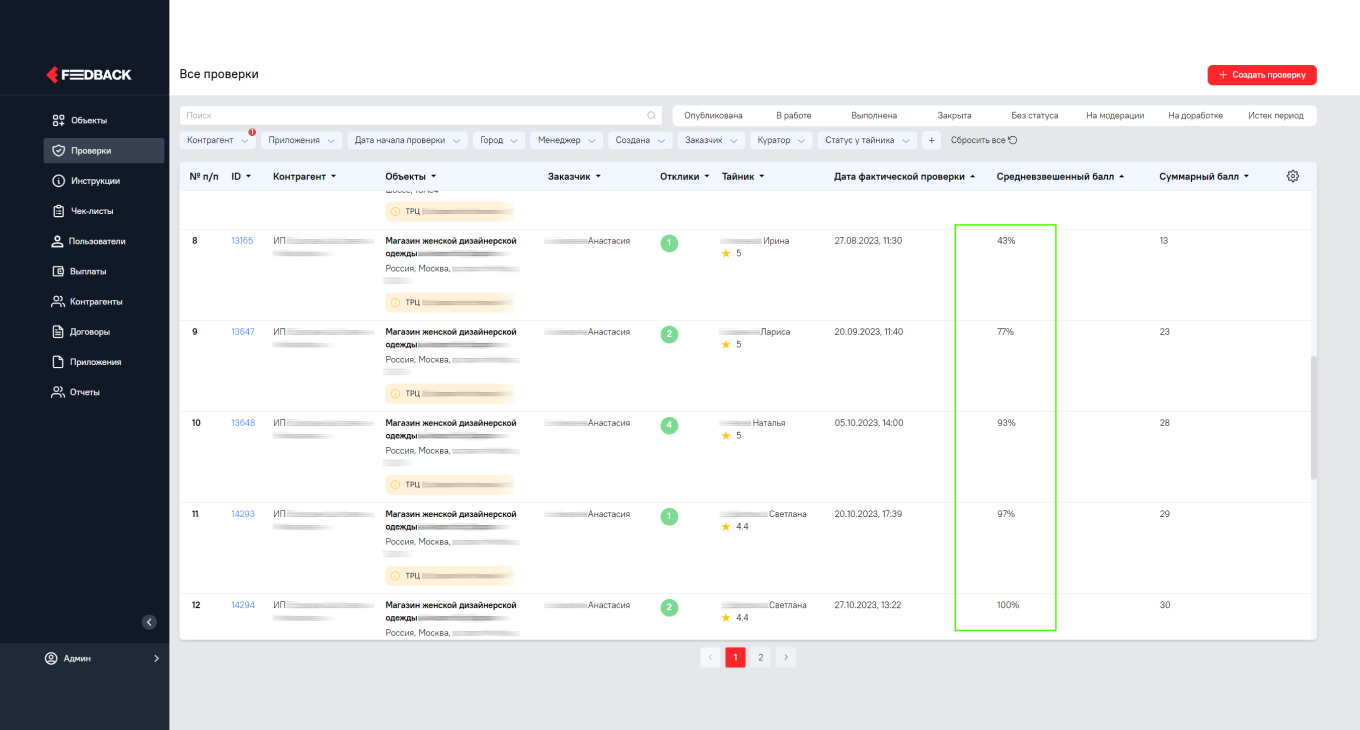1360x730 pixels.
Task: Open Менеджер filter dropdown
Action: coord(567,141)
